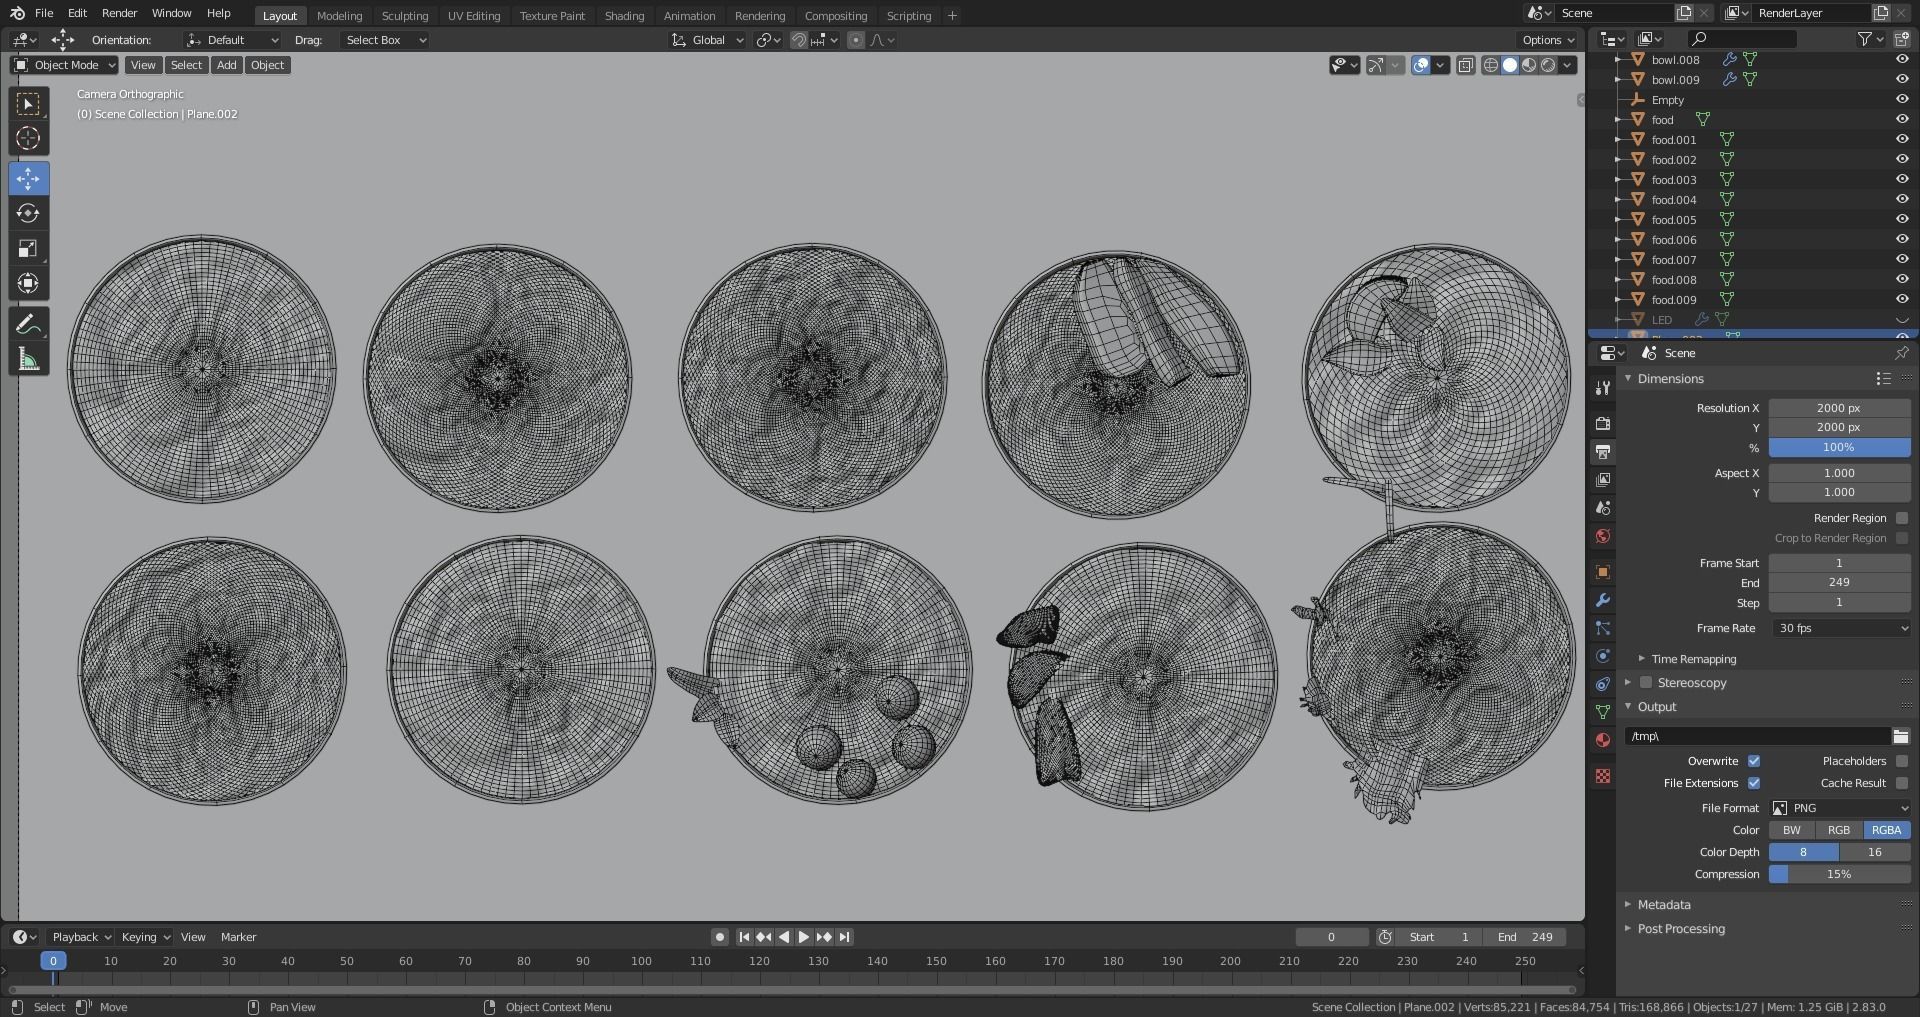Select the Scale tool

[x=28, y=248]
